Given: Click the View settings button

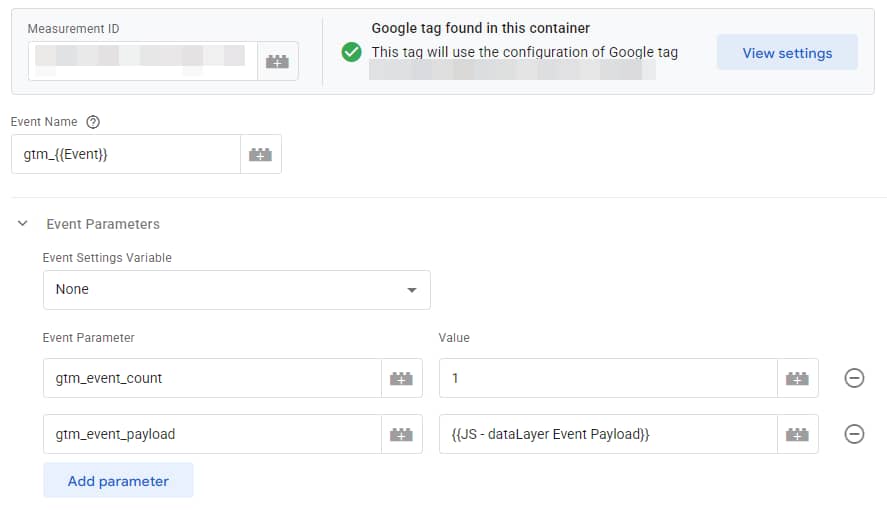Looking at the screenshot, I should coord(787,53).
